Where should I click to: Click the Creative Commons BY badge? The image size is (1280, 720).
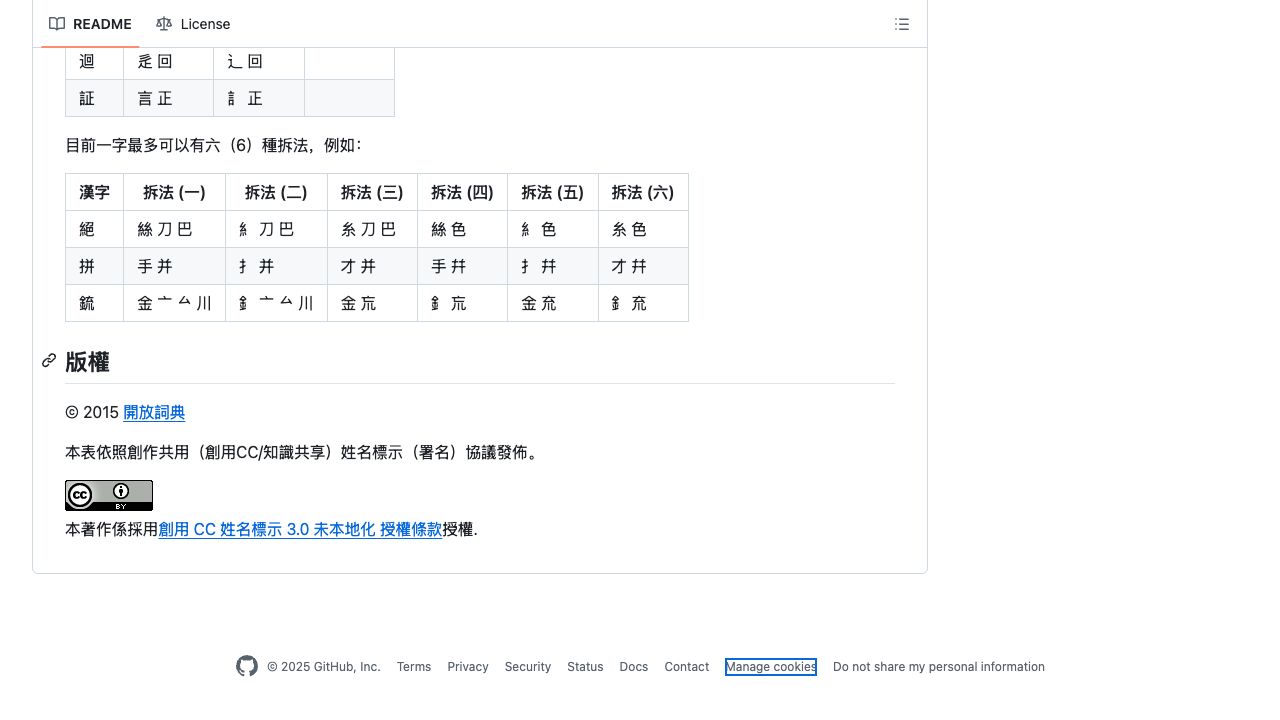click(x=109, y=495)
